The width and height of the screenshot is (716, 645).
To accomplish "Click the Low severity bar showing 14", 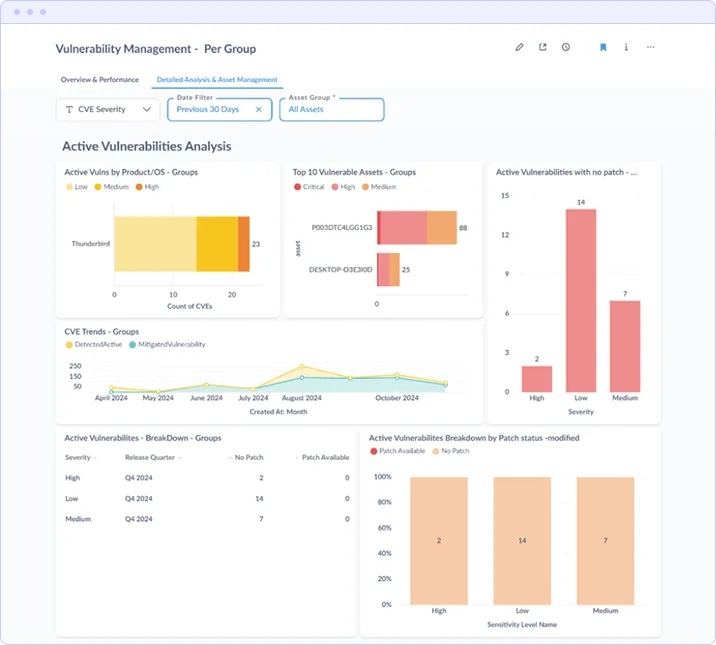I will point(581,300).
